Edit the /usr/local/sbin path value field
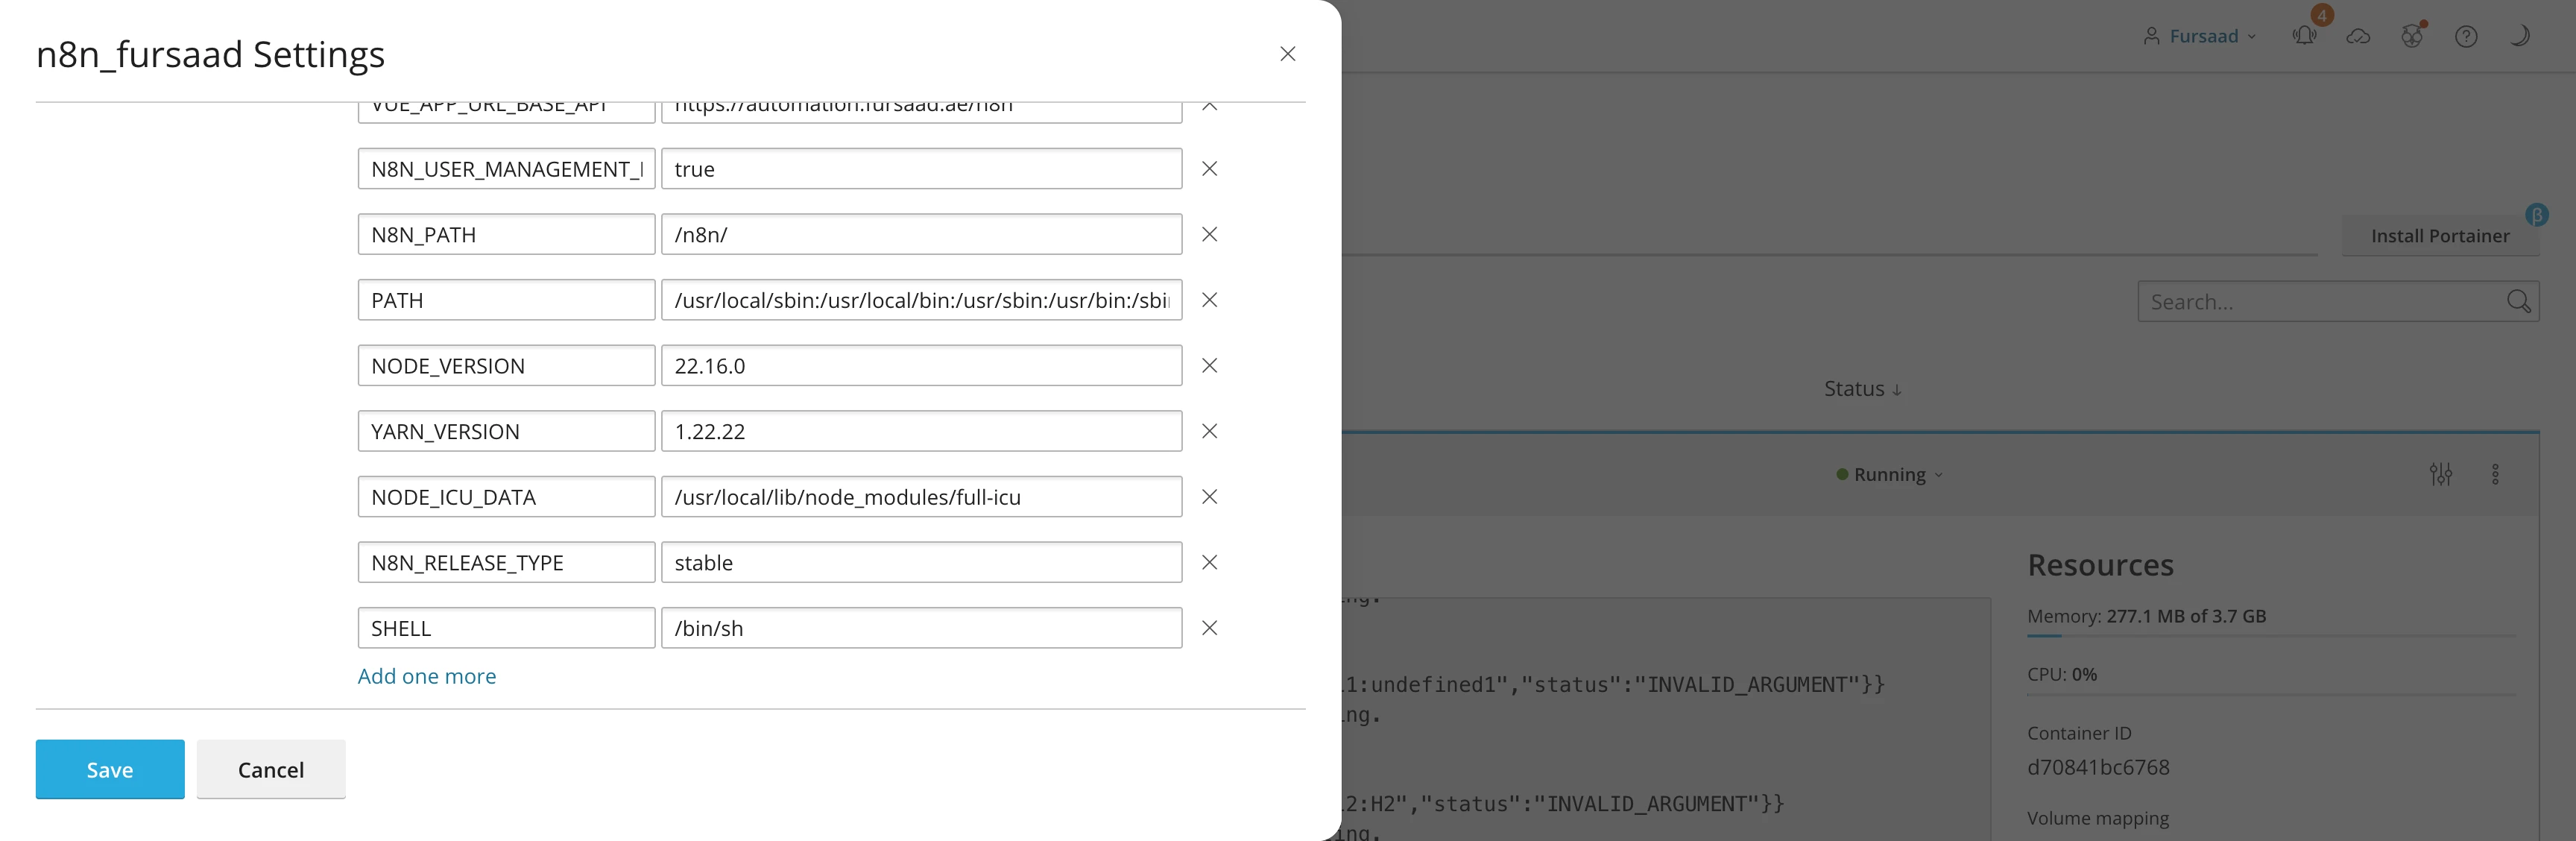The width and height of the screenshot is (2576, 841). pos(921,300)
